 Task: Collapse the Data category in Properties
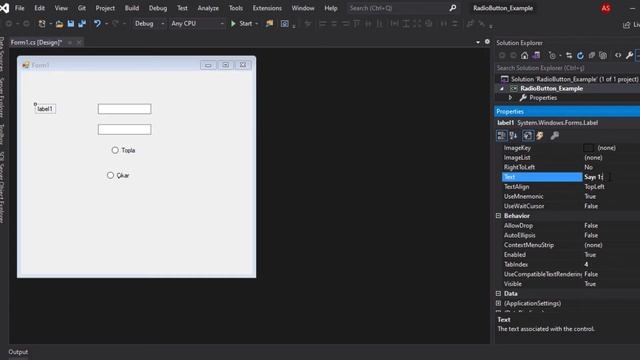point(498,293)
